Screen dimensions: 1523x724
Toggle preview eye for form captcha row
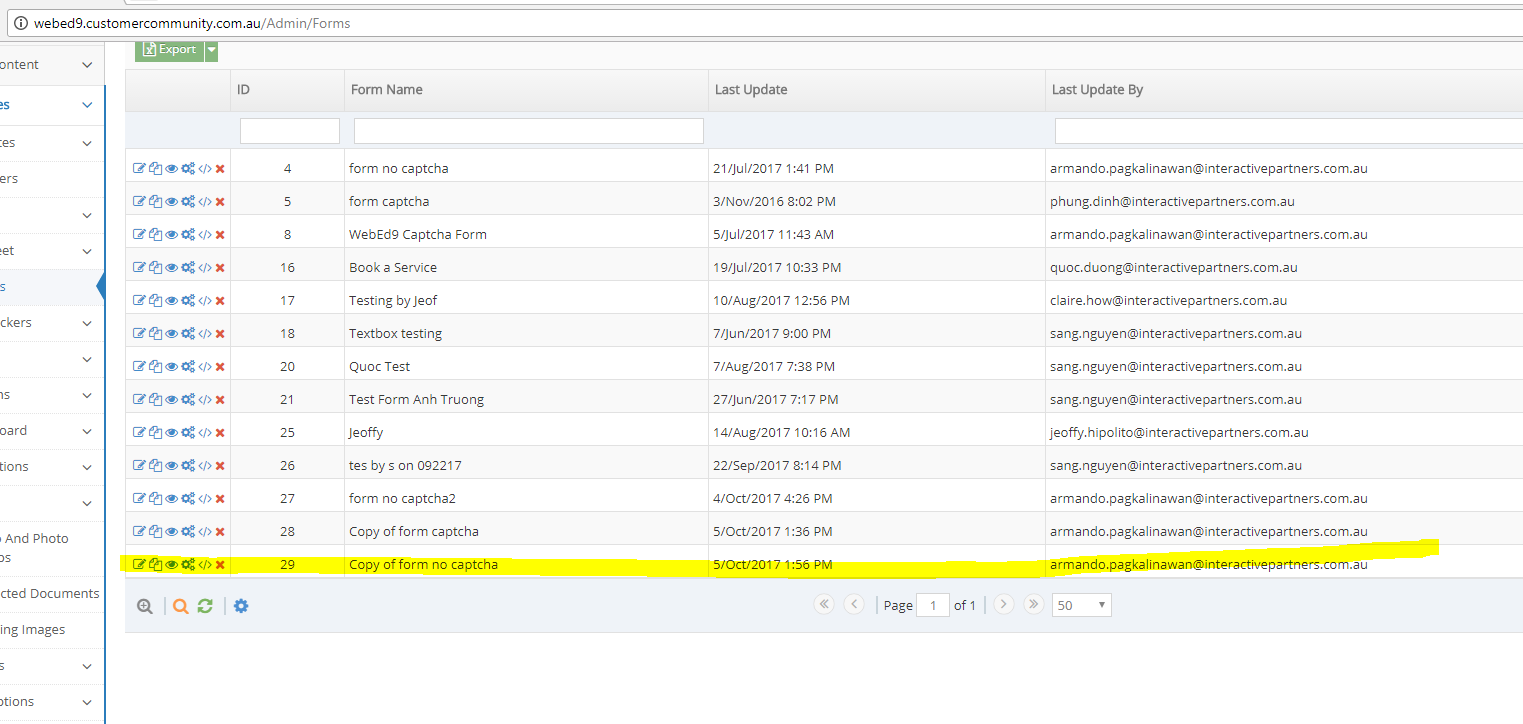(x=171, y=202)
